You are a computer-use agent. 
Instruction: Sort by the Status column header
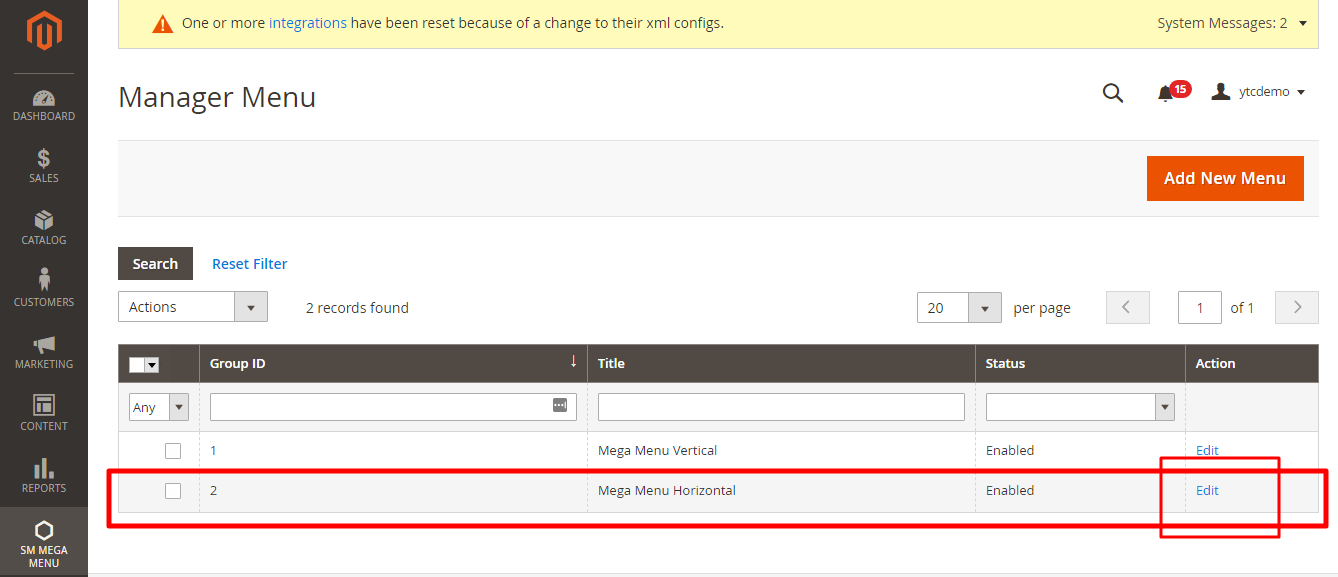tap(1080, 364)
